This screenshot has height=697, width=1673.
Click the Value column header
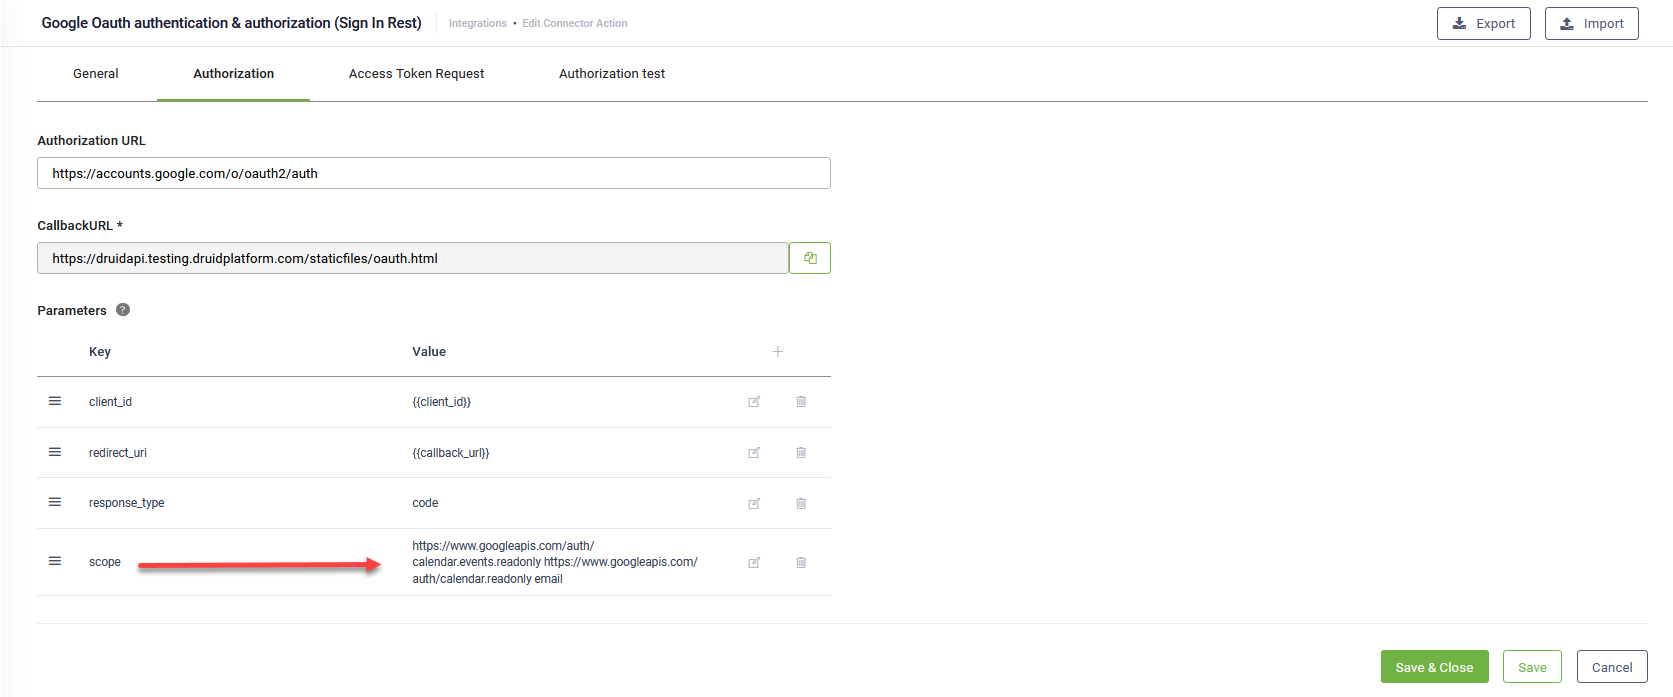coord(429,352)
